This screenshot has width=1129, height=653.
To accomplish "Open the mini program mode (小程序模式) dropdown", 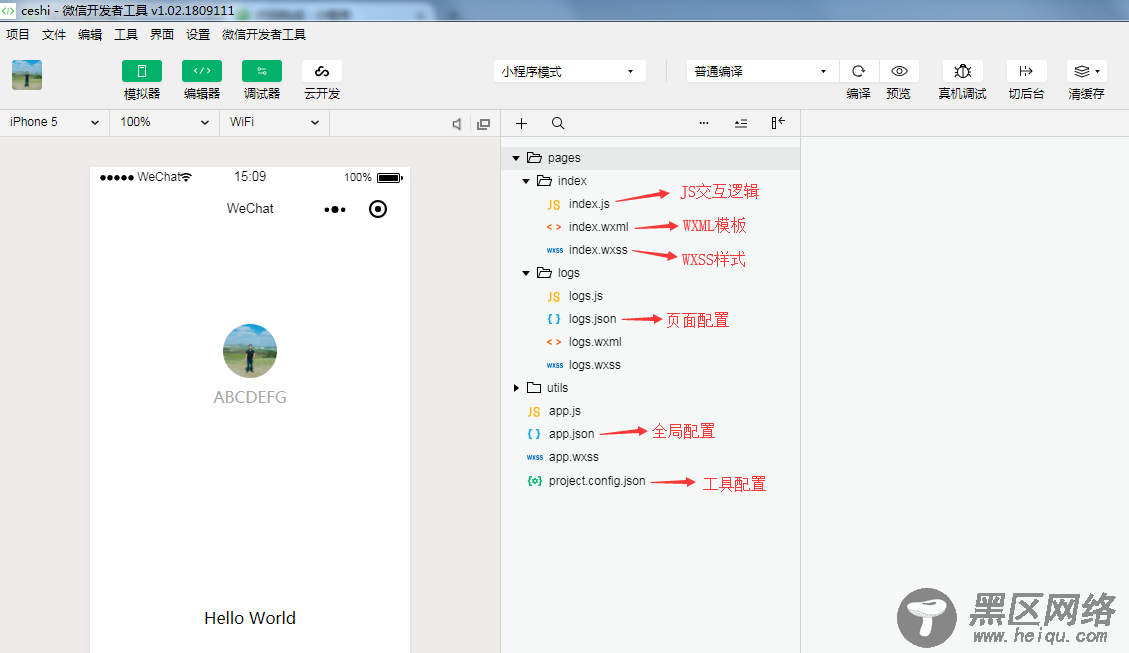I will pos(569,71).
